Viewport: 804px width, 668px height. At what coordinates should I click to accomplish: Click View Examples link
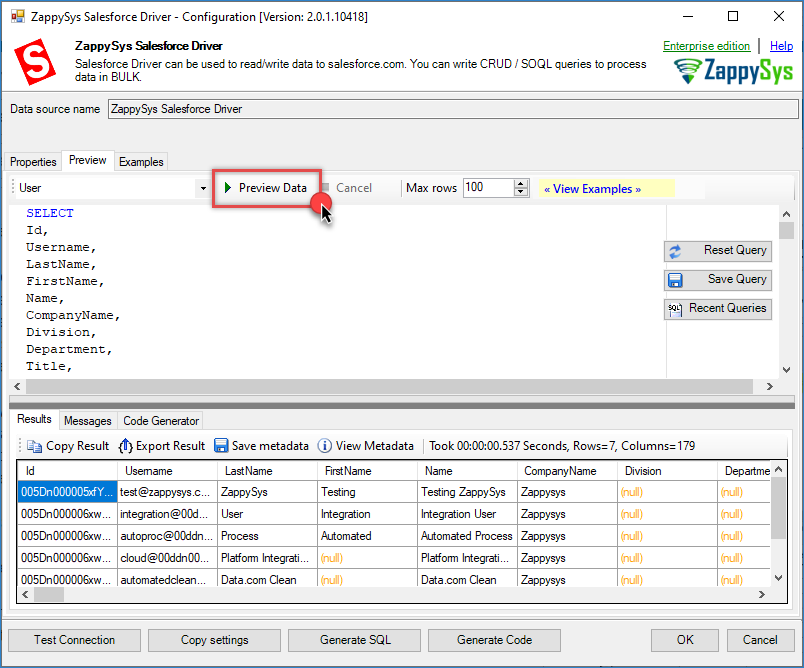click(x=592, y=189)
